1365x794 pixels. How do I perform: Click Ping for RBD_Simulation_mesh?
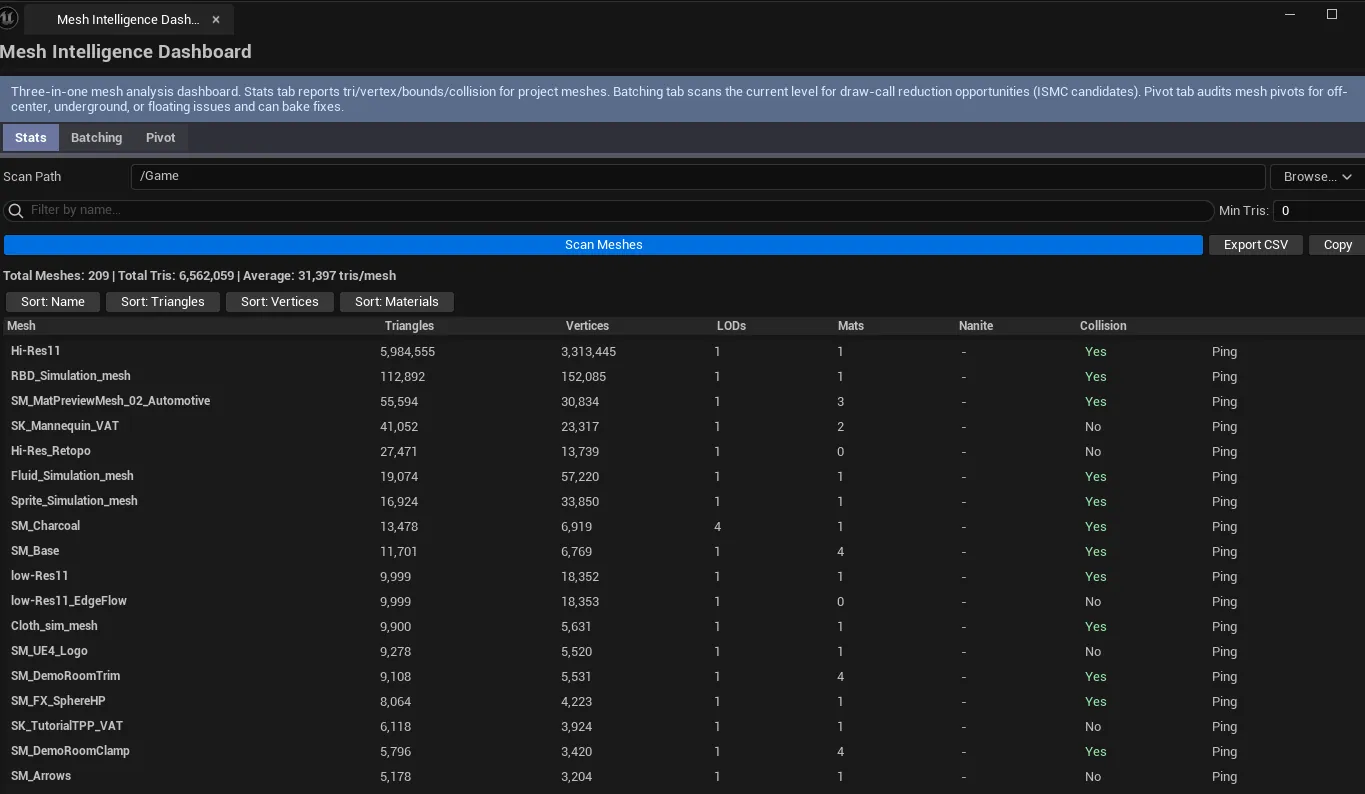[1224, 377]
